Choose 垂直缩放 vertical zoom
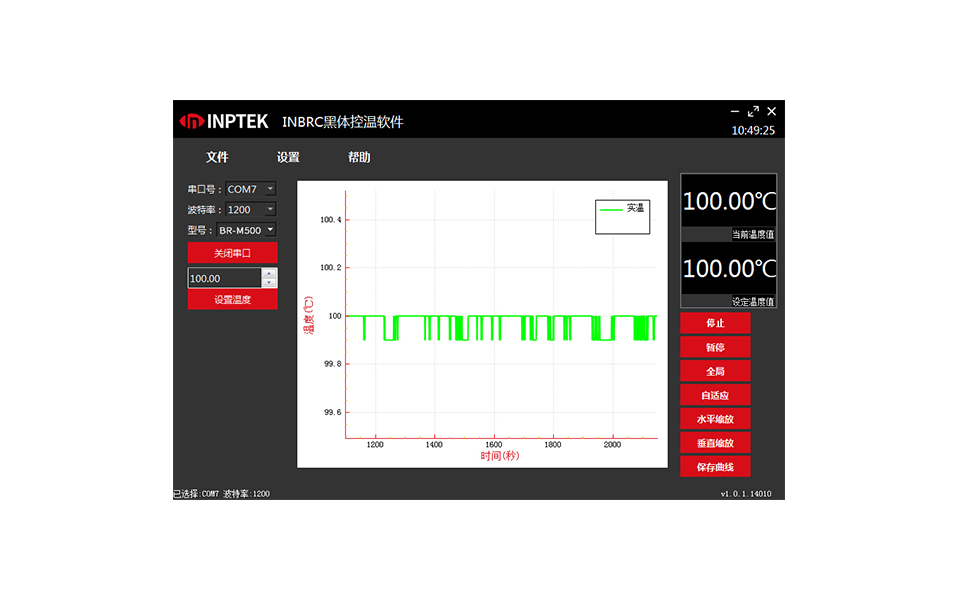Viewport: 960px width, 600px height. [x=715, y=443]
